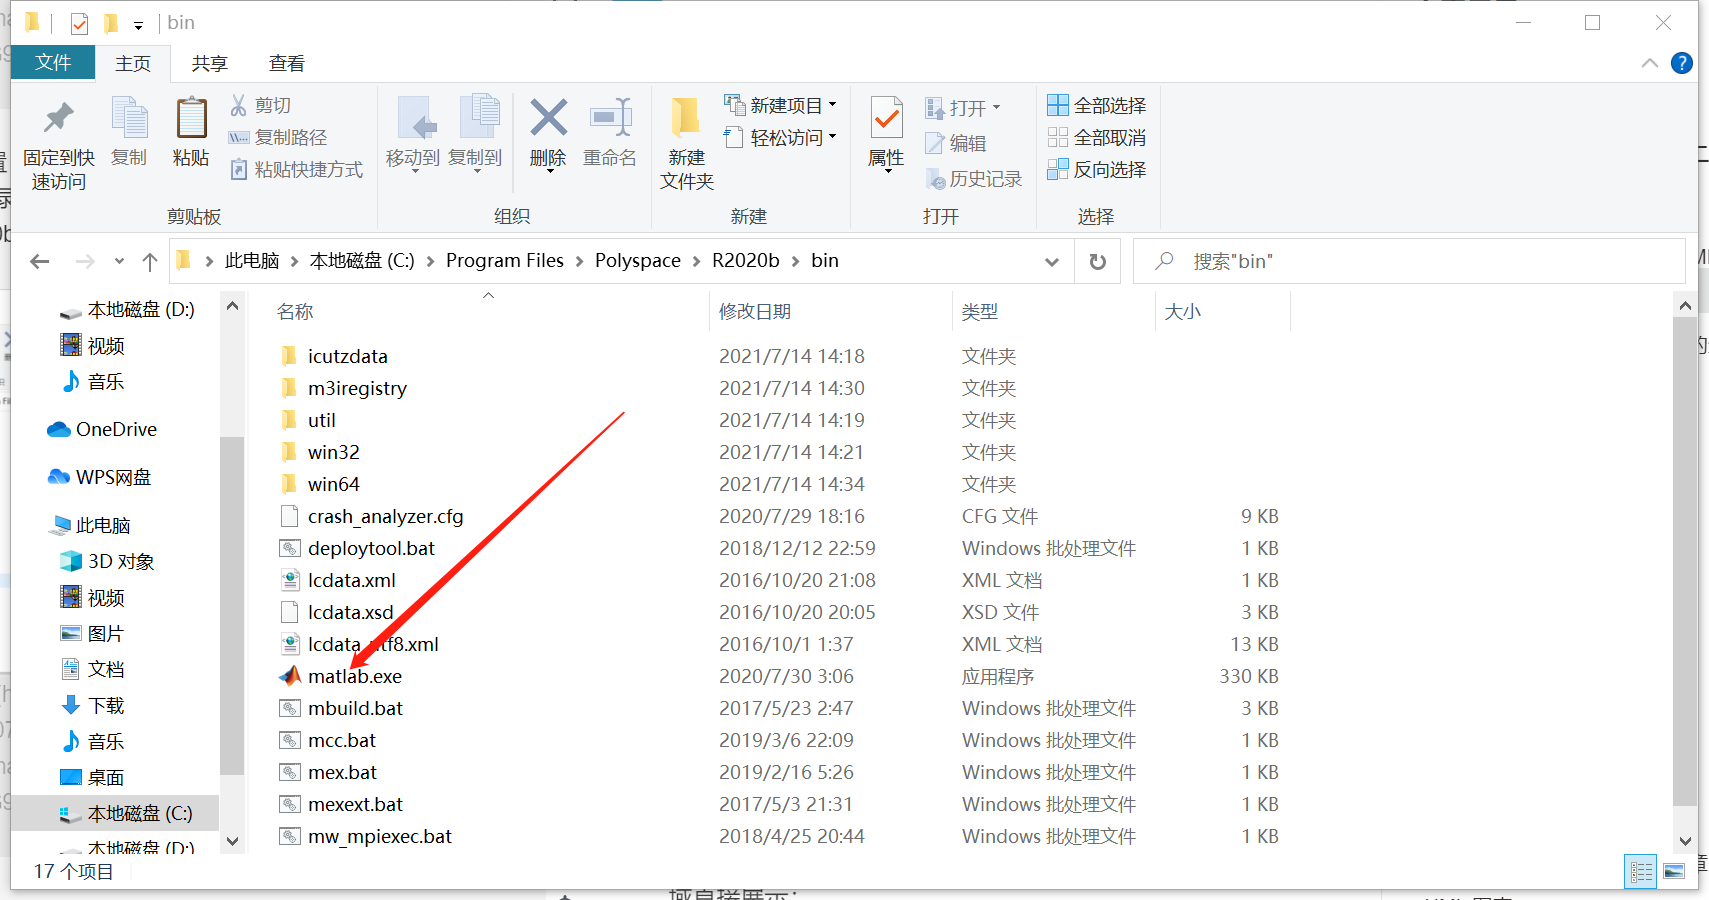Open the File (文件) tab

coord(53,63)
